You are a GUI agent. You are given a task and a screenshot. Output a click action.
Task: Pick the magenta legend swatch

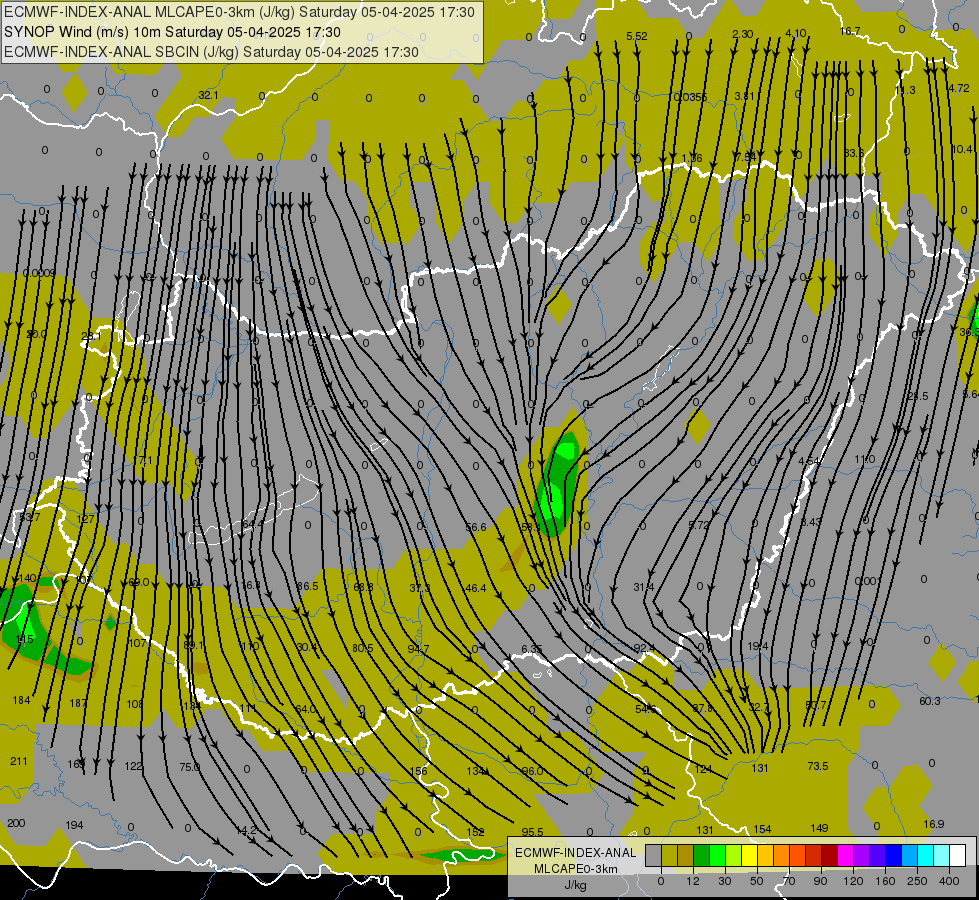point(845,855)
